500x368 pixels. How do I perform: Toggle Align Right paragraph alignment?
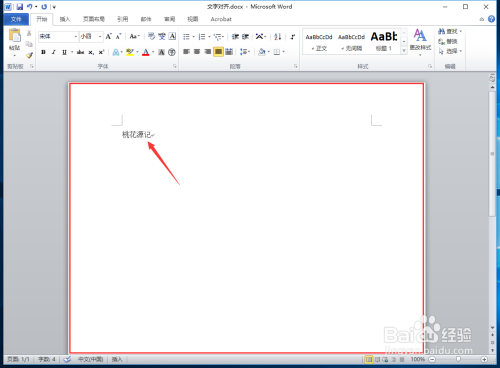click(208, 52)
